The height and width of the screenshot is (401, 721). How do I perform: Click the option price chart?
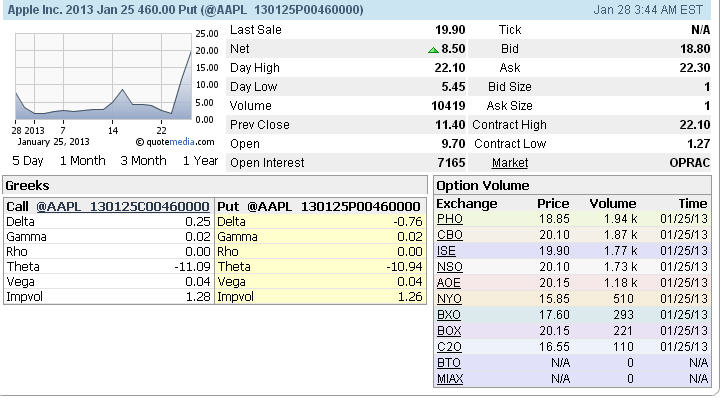click(103, 76)
